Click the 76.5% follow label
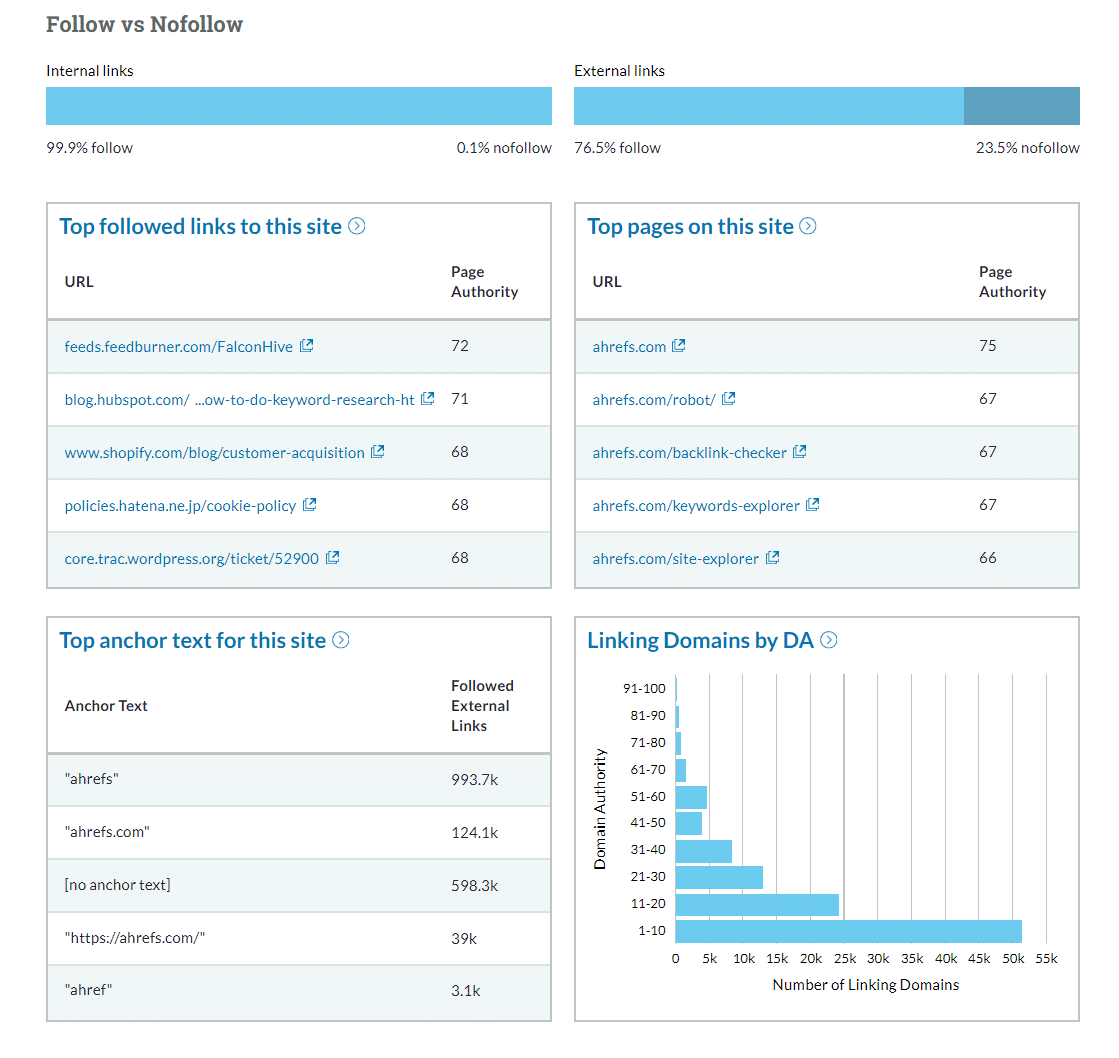This screenshot has width=1119, height=1058. click(x=617, y=148)
